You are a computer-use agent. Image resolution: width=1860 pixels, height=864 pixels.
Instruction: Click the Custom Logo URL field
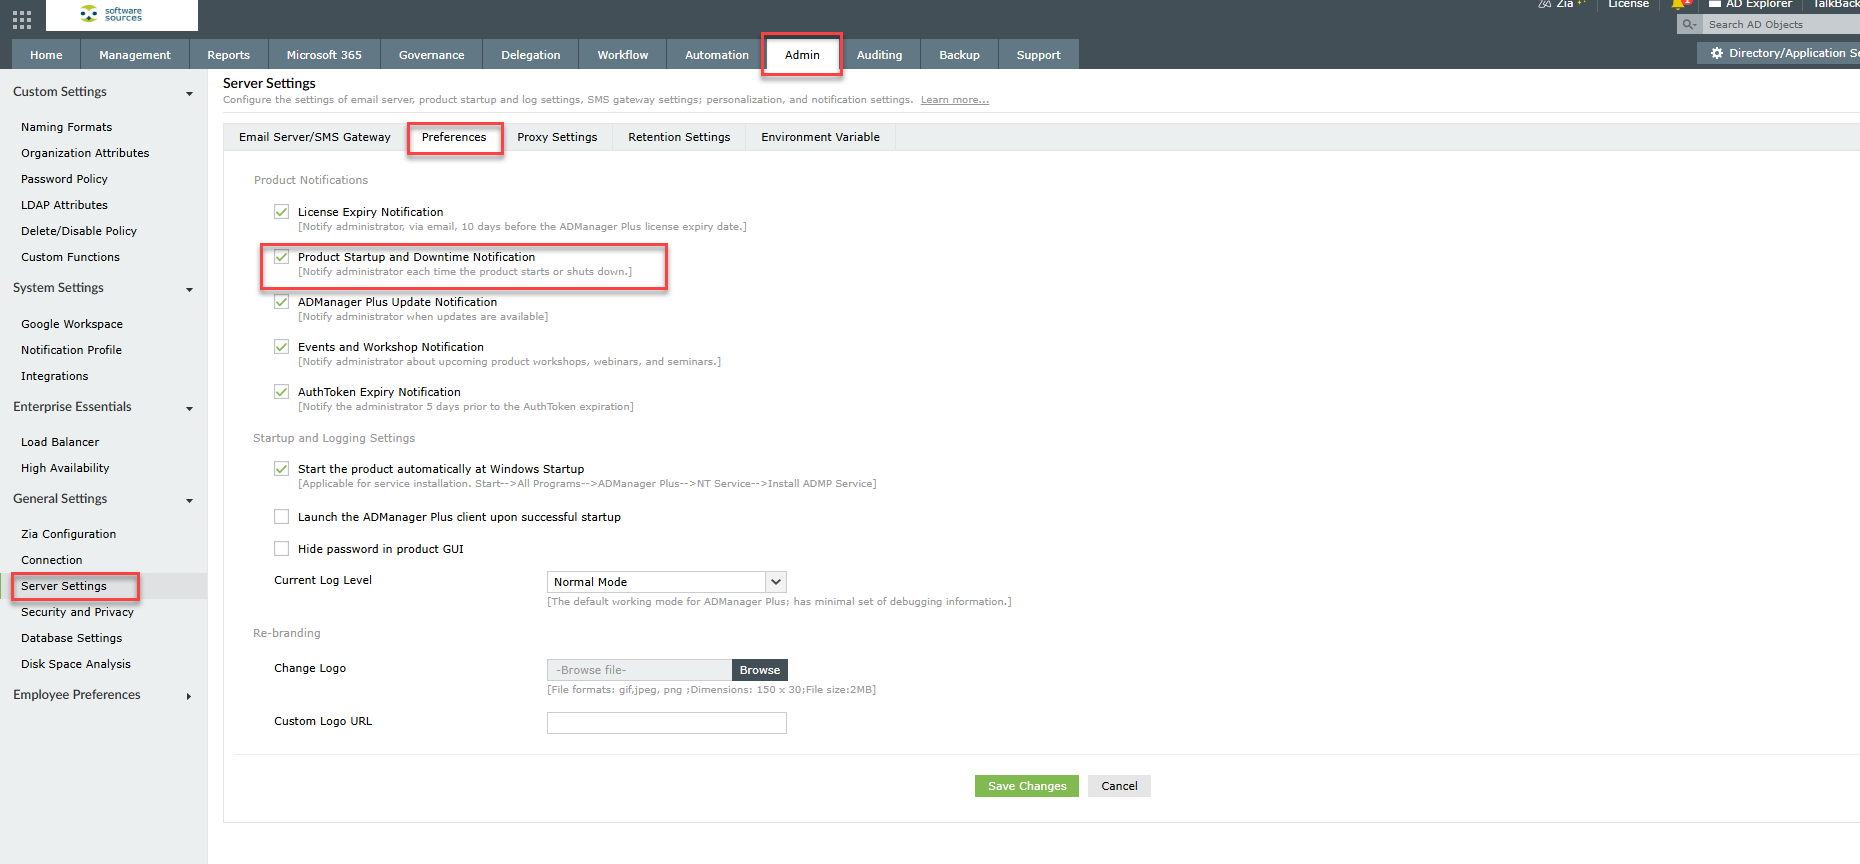[666, 722]
